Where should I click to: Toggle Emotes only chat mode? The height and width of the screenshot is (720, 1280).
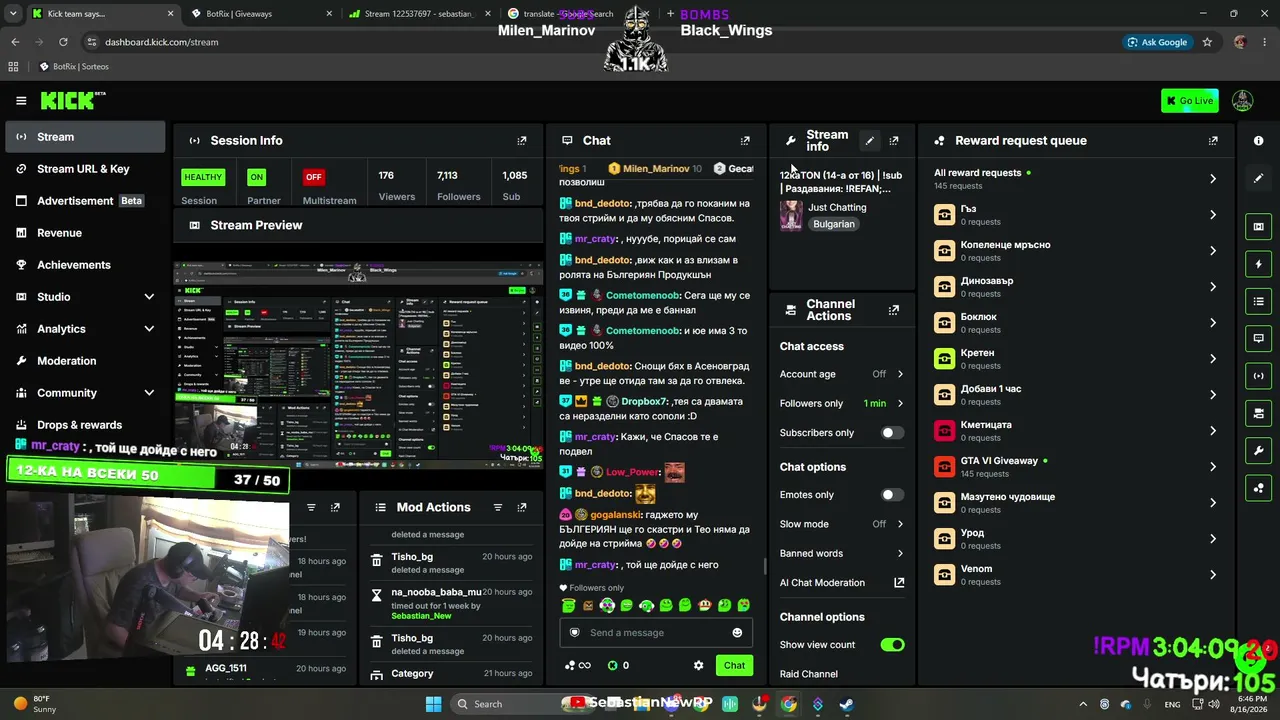[892, 495]
